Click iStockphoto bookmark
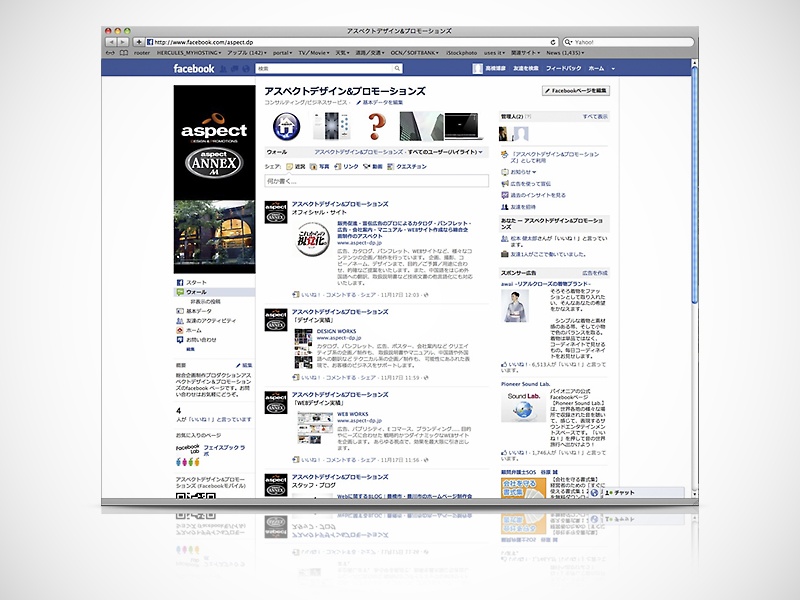 (x=462, y=53)
